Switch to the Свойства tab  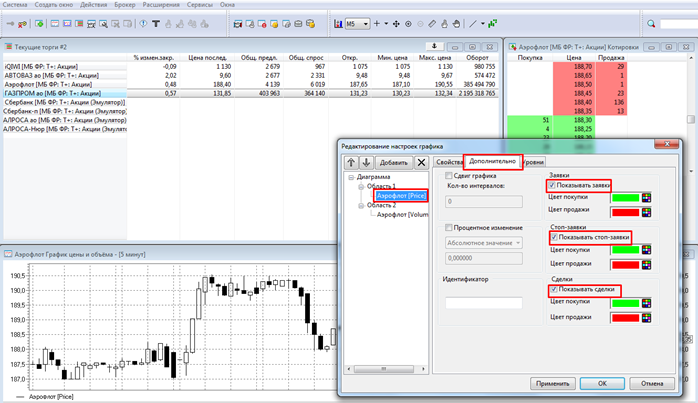click(449, 162)
